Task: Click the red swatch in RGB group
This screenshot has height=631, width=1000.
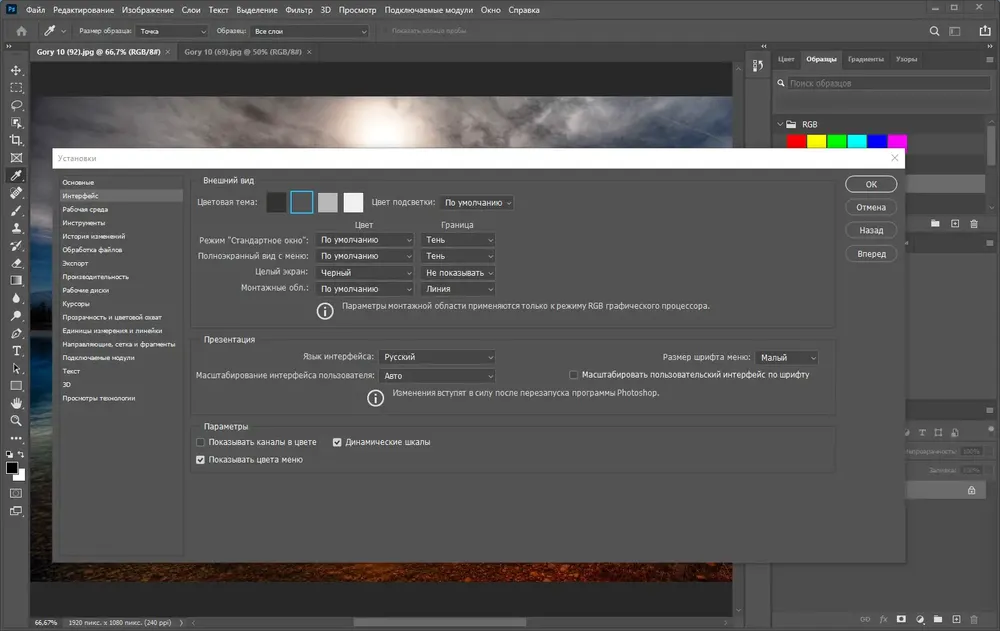Action: click(796, 141)
